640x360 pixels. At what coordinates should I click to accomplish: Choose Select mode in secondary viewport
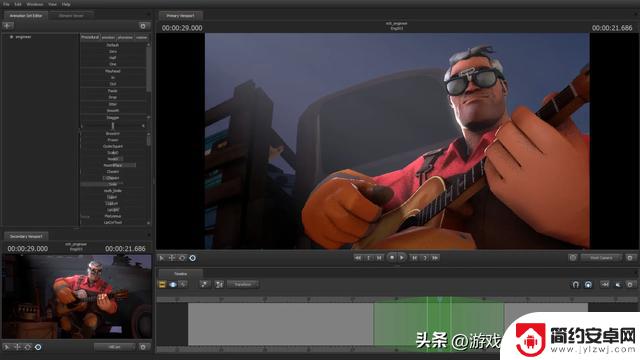[x=7, y=347]
